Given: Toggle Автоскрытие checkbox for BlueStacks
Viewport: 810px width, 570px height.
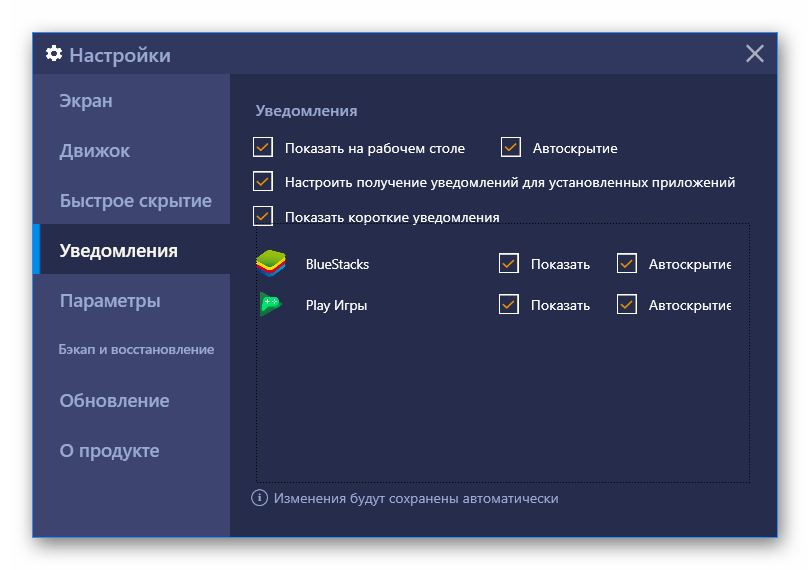Looking at the screenshot, I should click(627, 263).
